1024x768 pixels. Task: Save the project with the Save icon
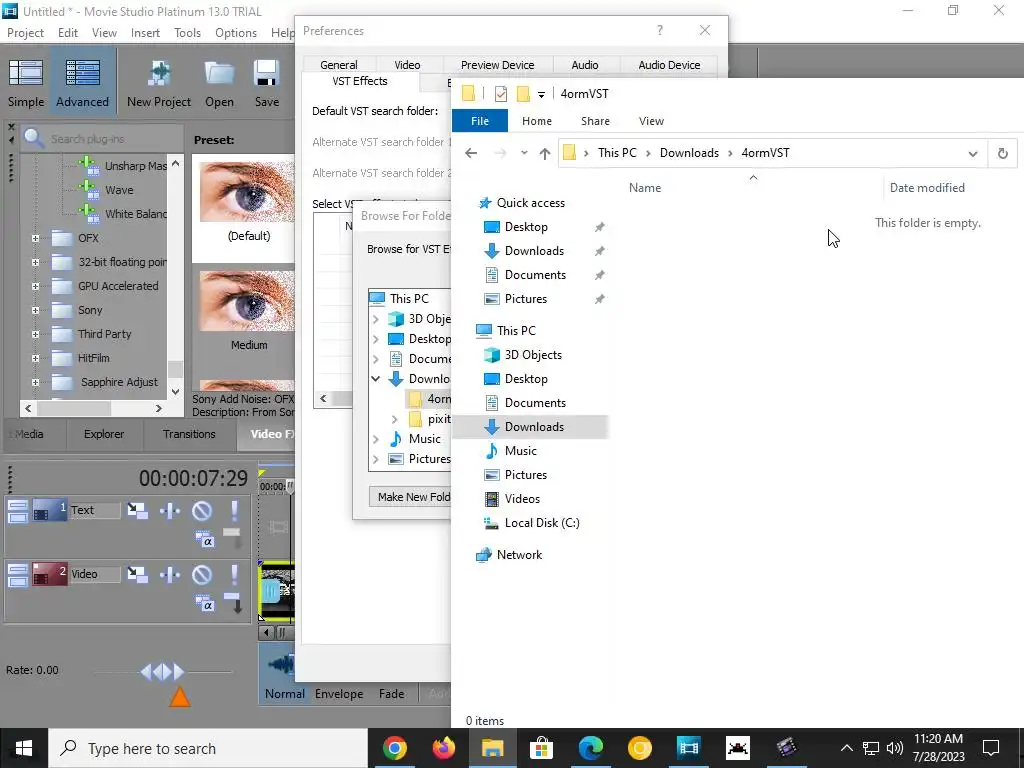click(266, 83)
